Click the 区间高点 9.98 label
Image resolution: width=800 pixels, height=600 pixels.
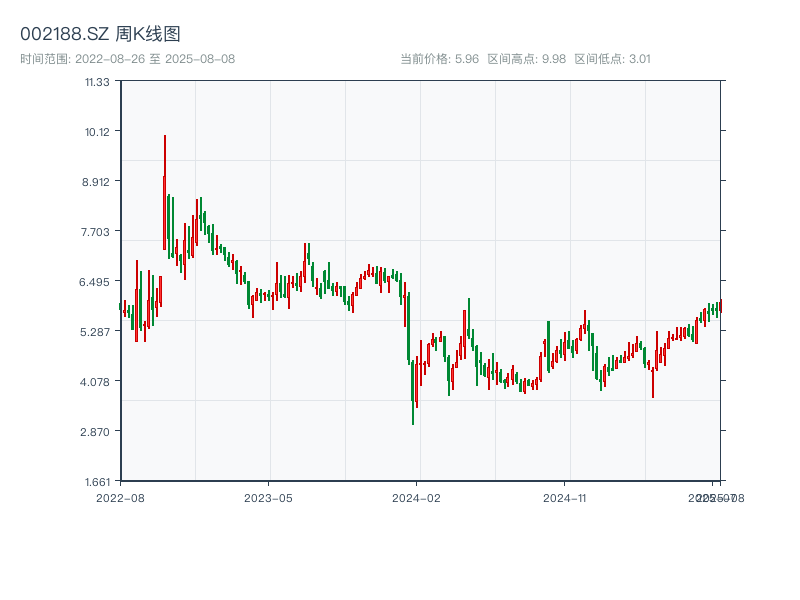[x=526, y=59]
